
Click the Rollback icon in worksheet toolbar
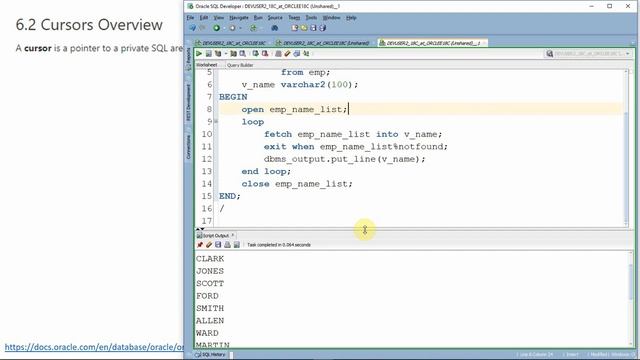tap(265, 53)
